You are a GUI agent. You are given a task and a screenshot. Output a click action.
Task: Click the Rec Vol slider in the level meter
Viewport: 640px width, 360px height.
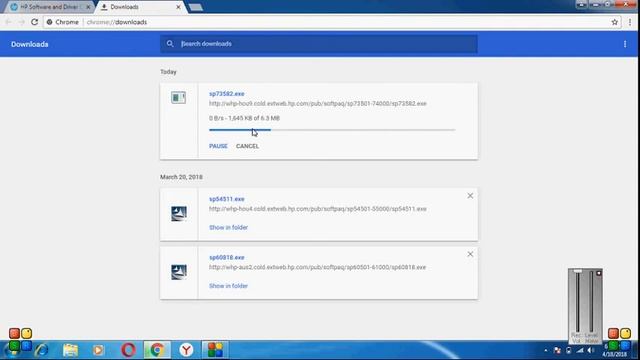(x=577, y=302)
